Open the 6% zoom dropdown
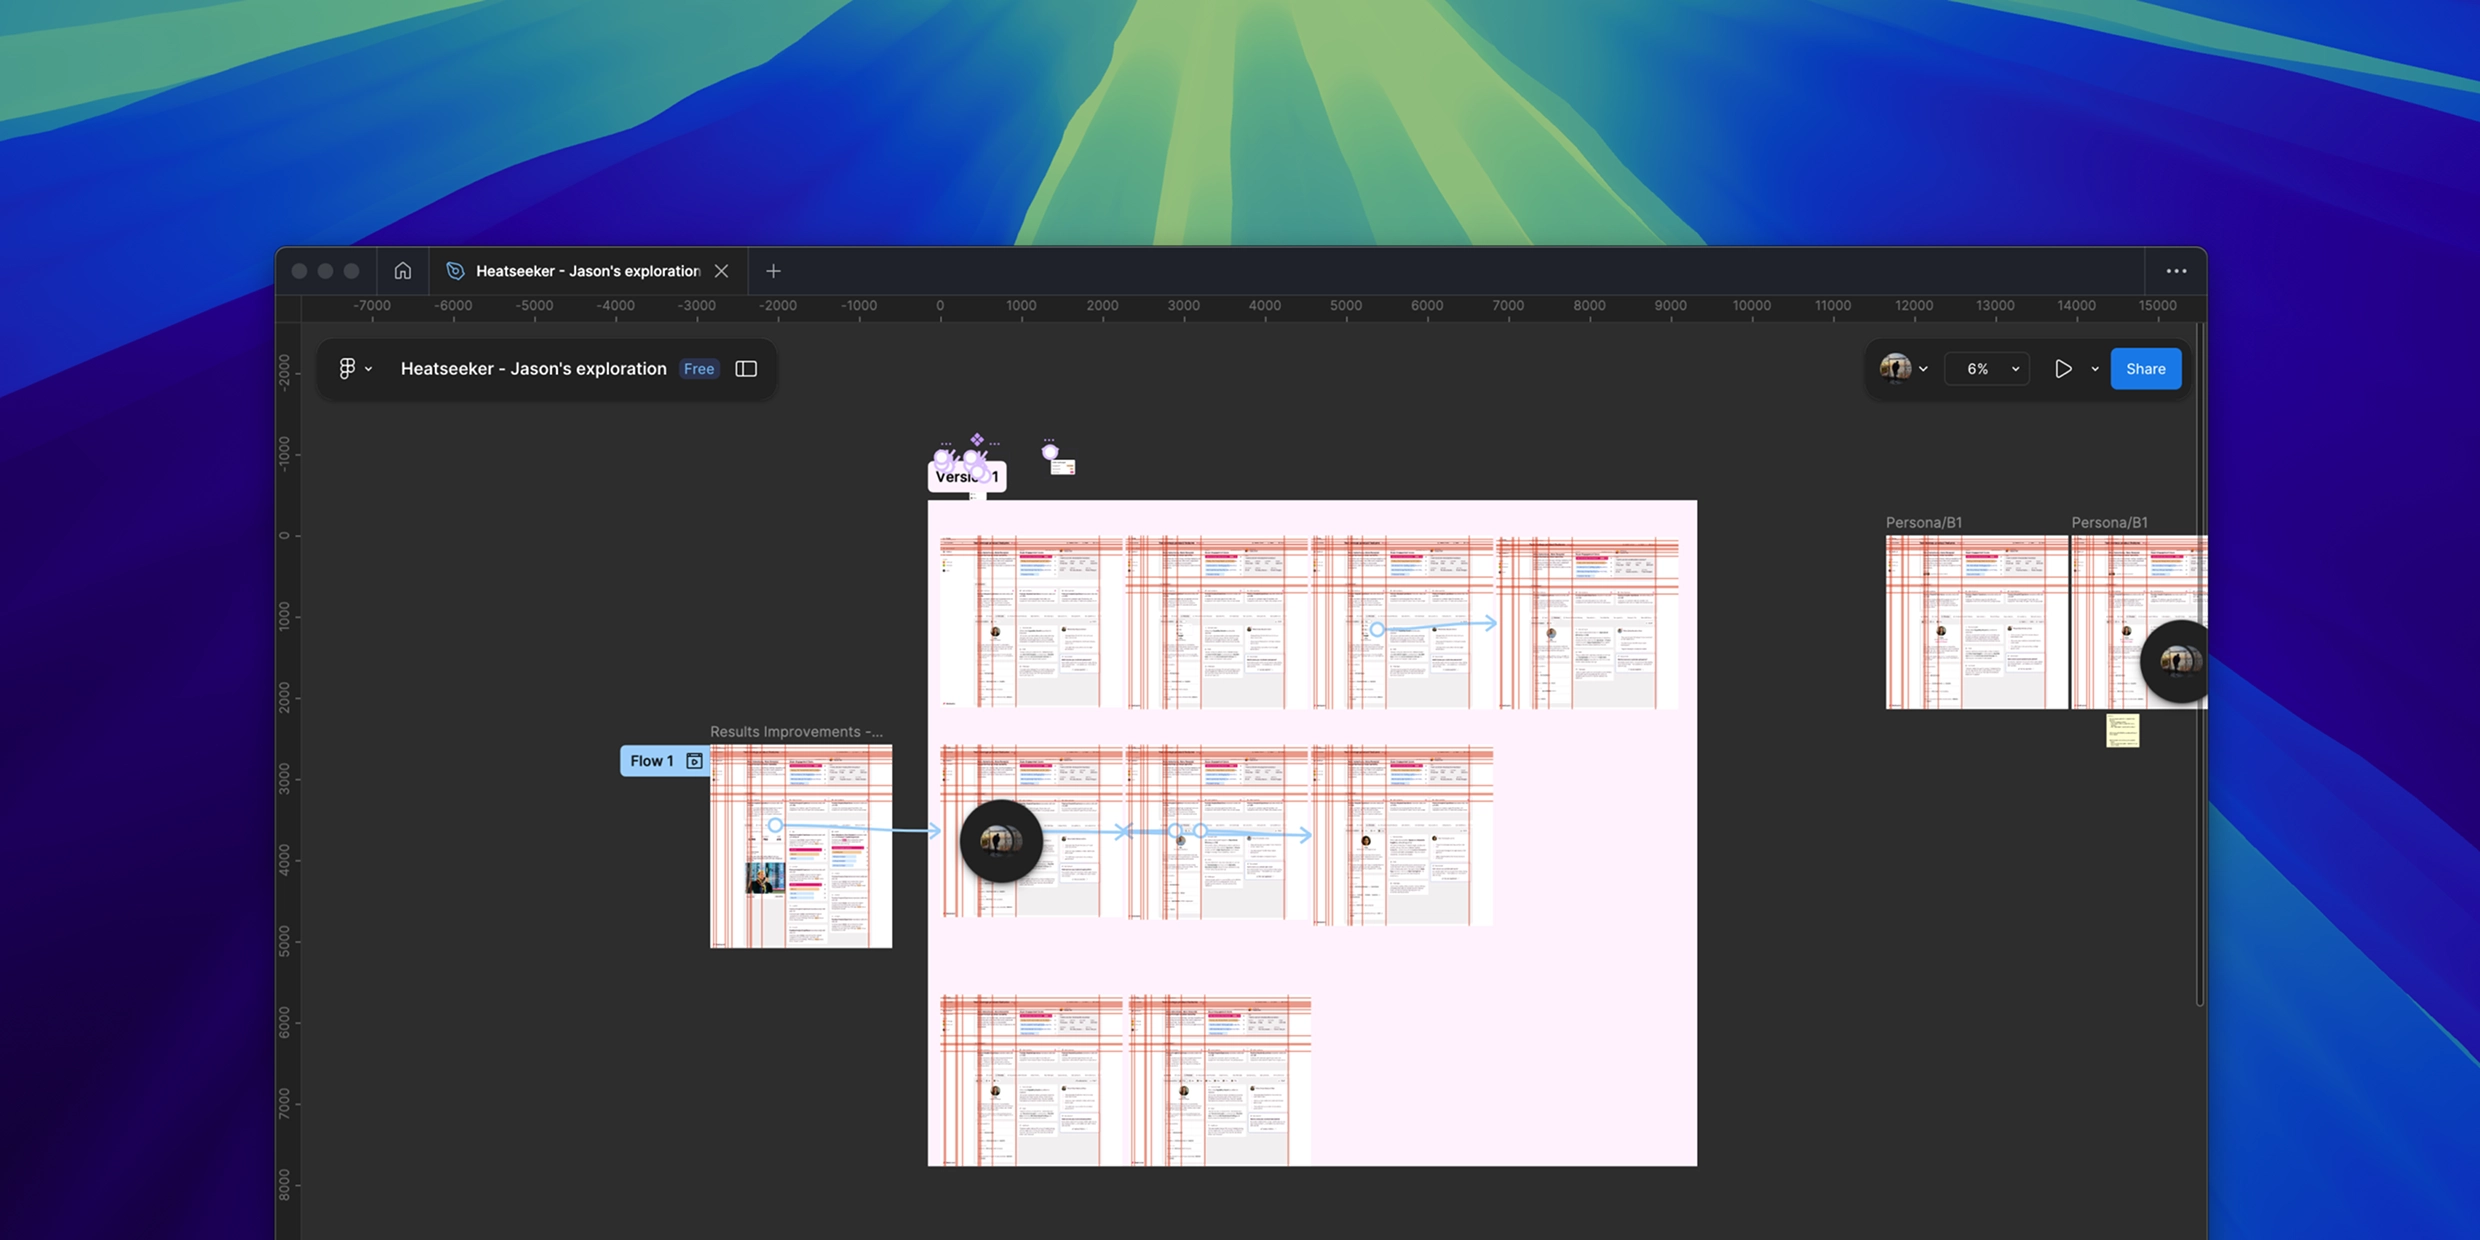 (x=1987, y=369)
